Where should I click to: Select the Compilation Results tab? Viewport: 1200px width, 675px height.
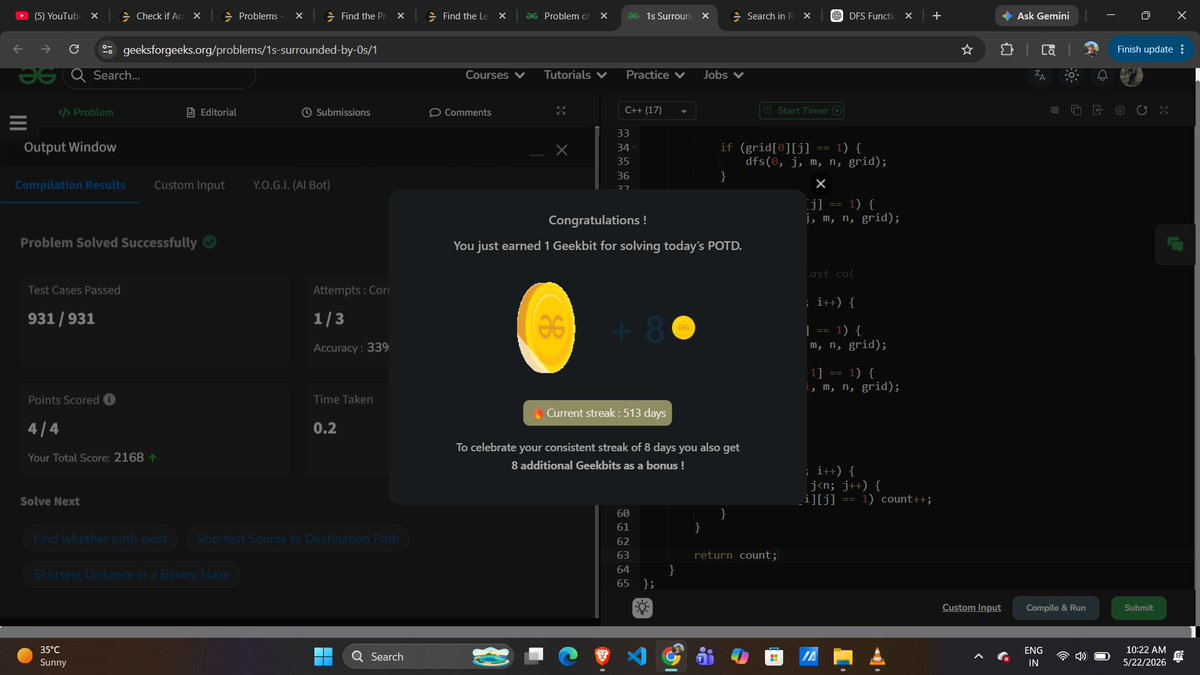[x=70, y=185]
